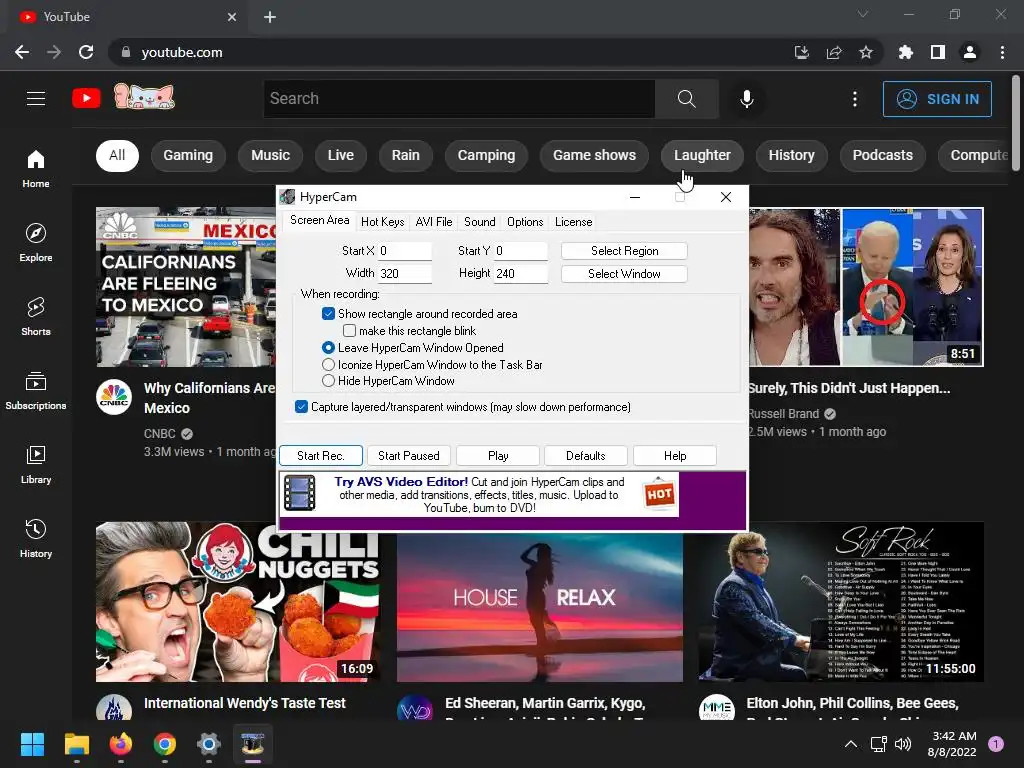Select Music filter chip
Image resolution: width=1024 pixels, height=768 pixels.
point(270,155)
